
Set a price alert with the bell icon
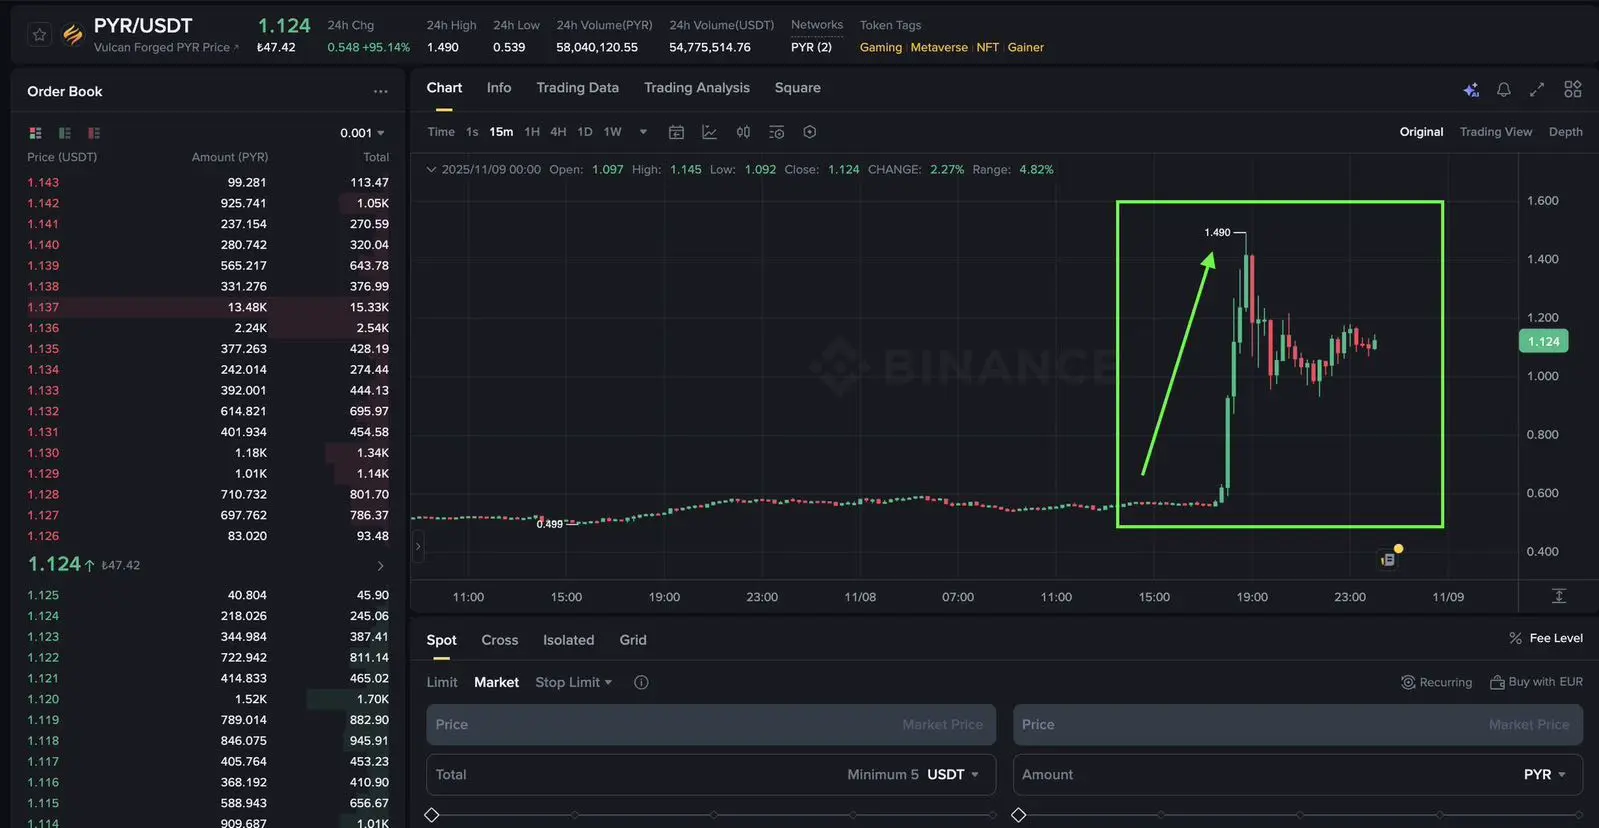pos(1503,90)
